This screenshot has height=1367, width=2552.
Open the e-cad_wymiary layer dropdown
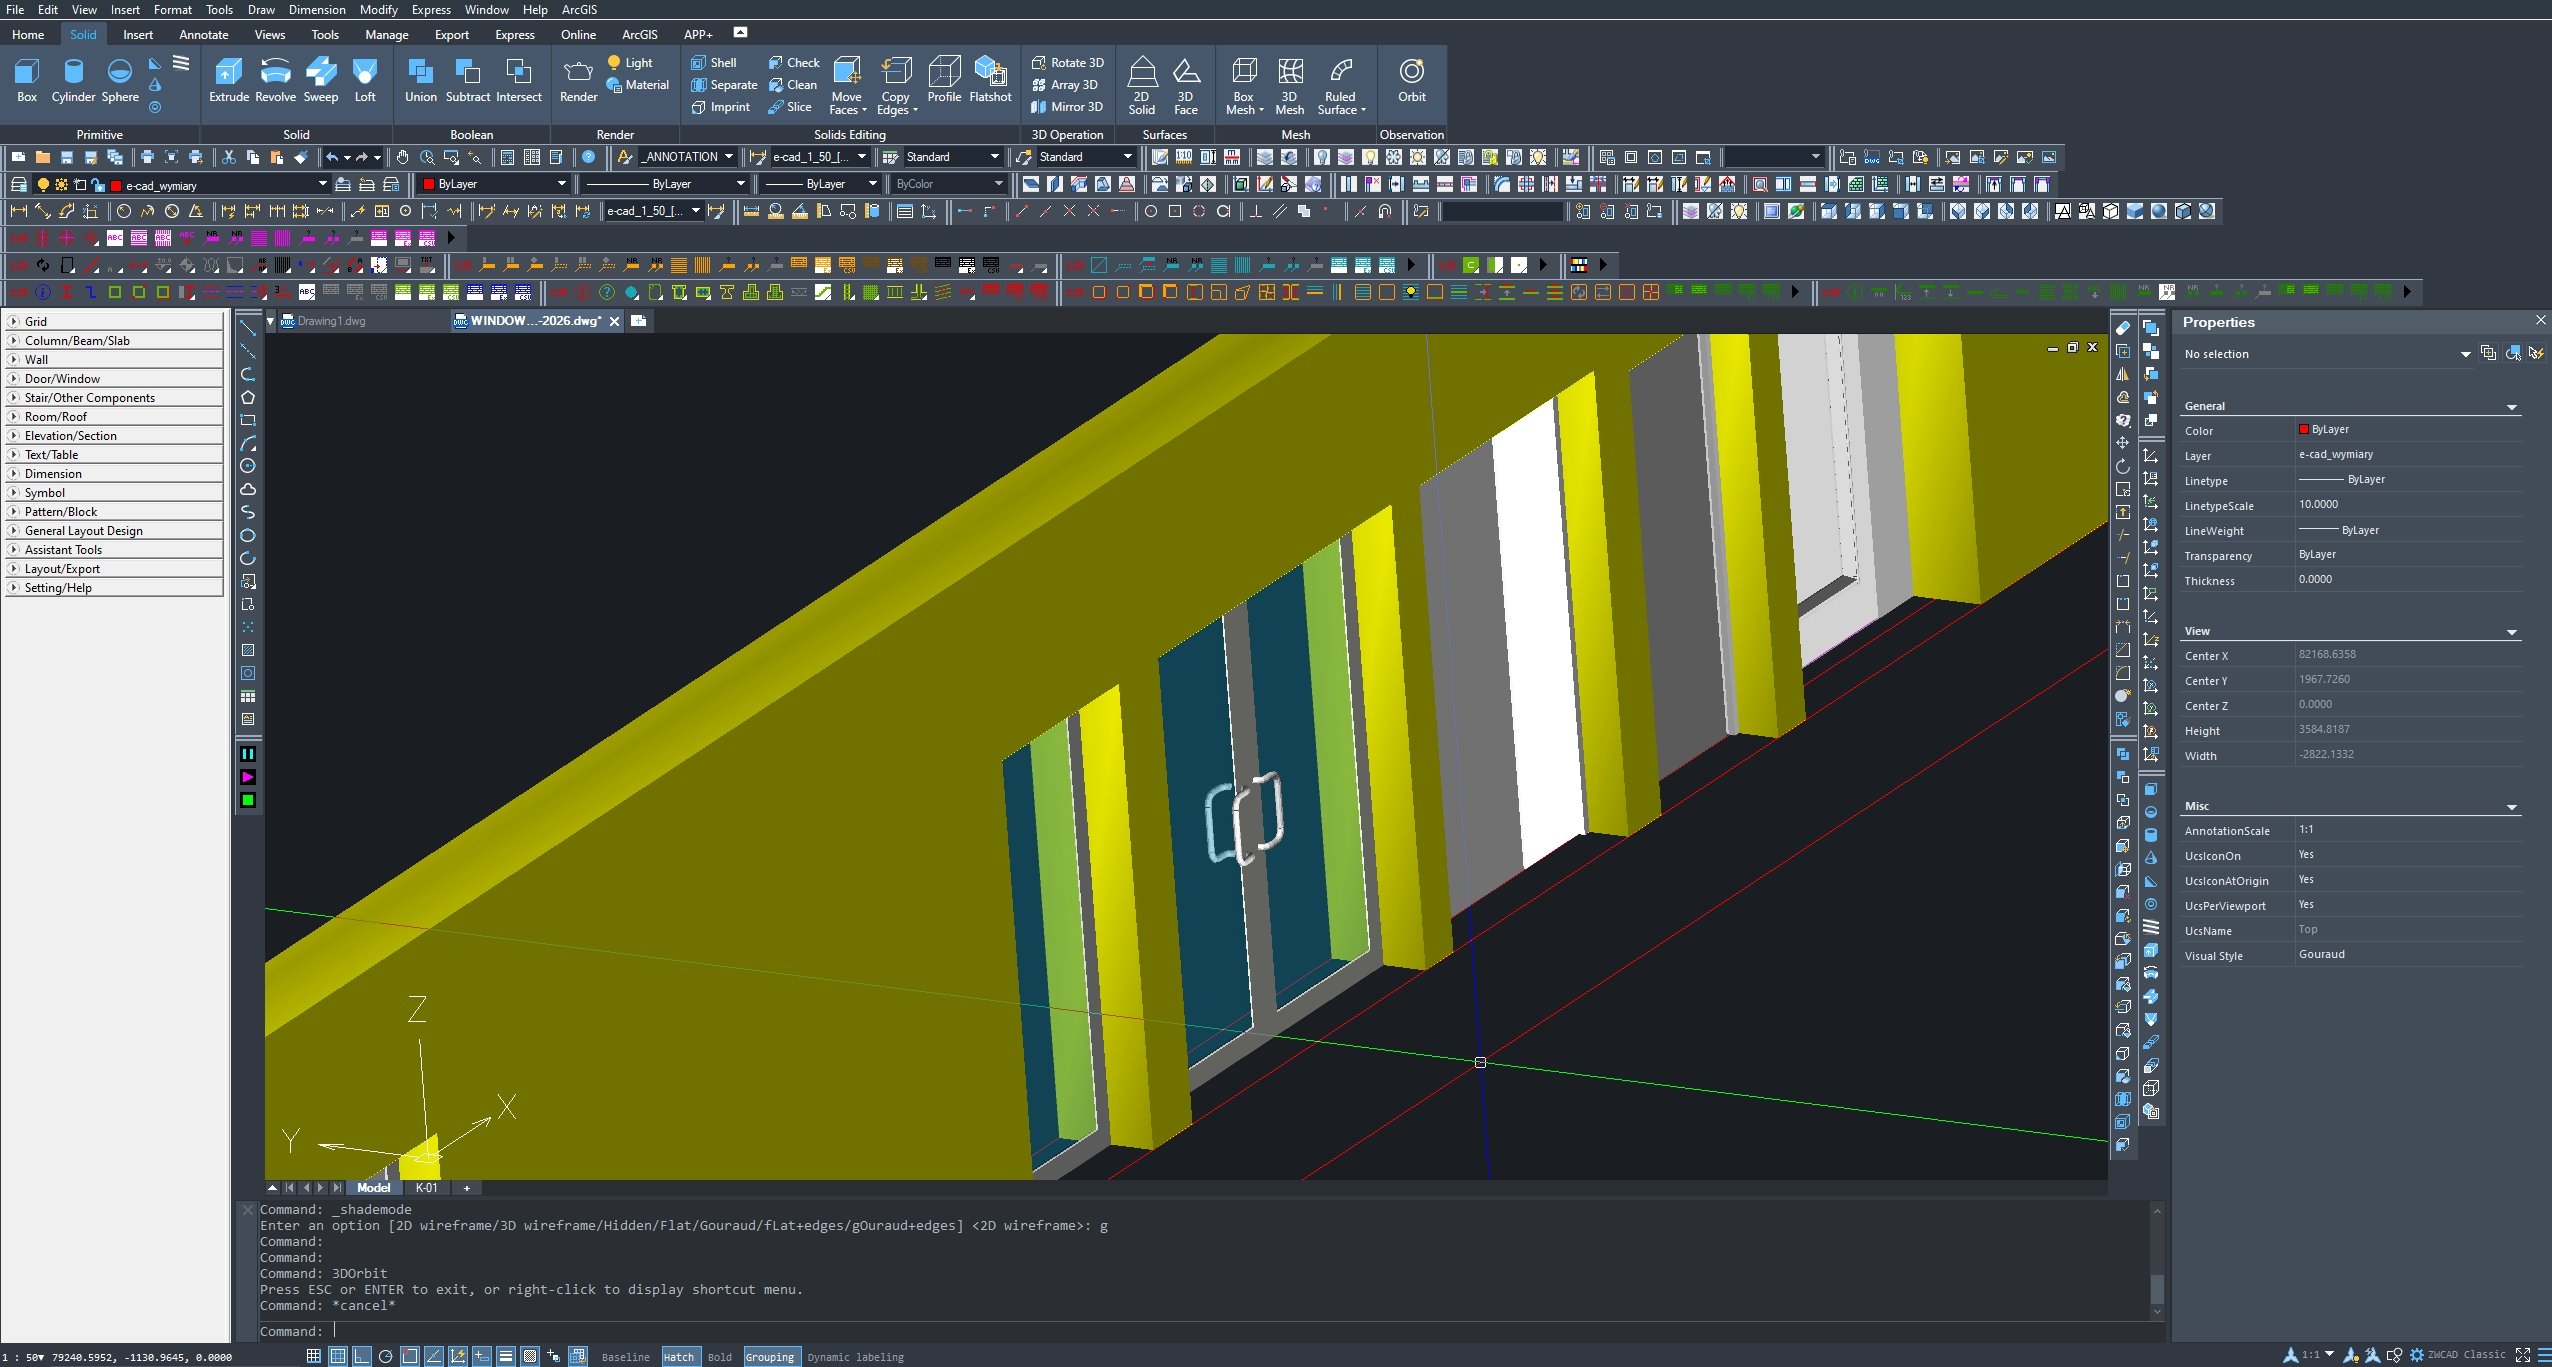(x=322, y=185)
